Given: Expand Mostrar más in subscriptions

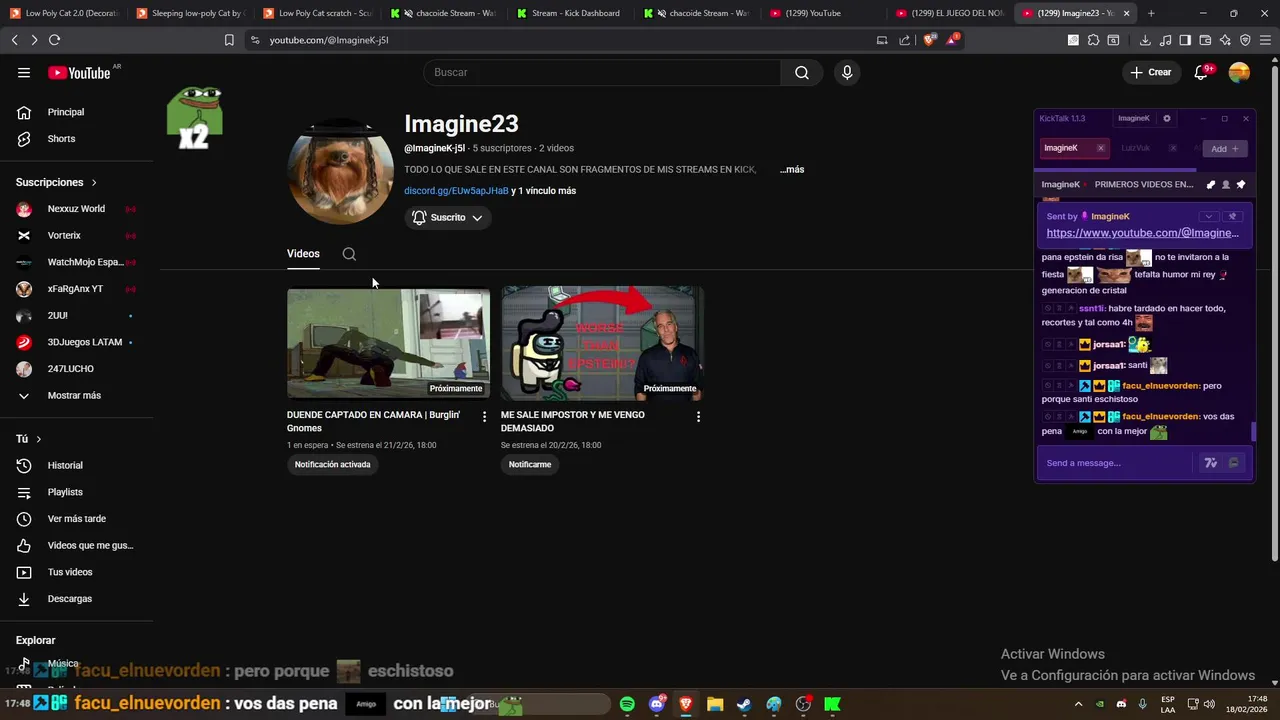Looking at the screenshot, I should 74,395.
